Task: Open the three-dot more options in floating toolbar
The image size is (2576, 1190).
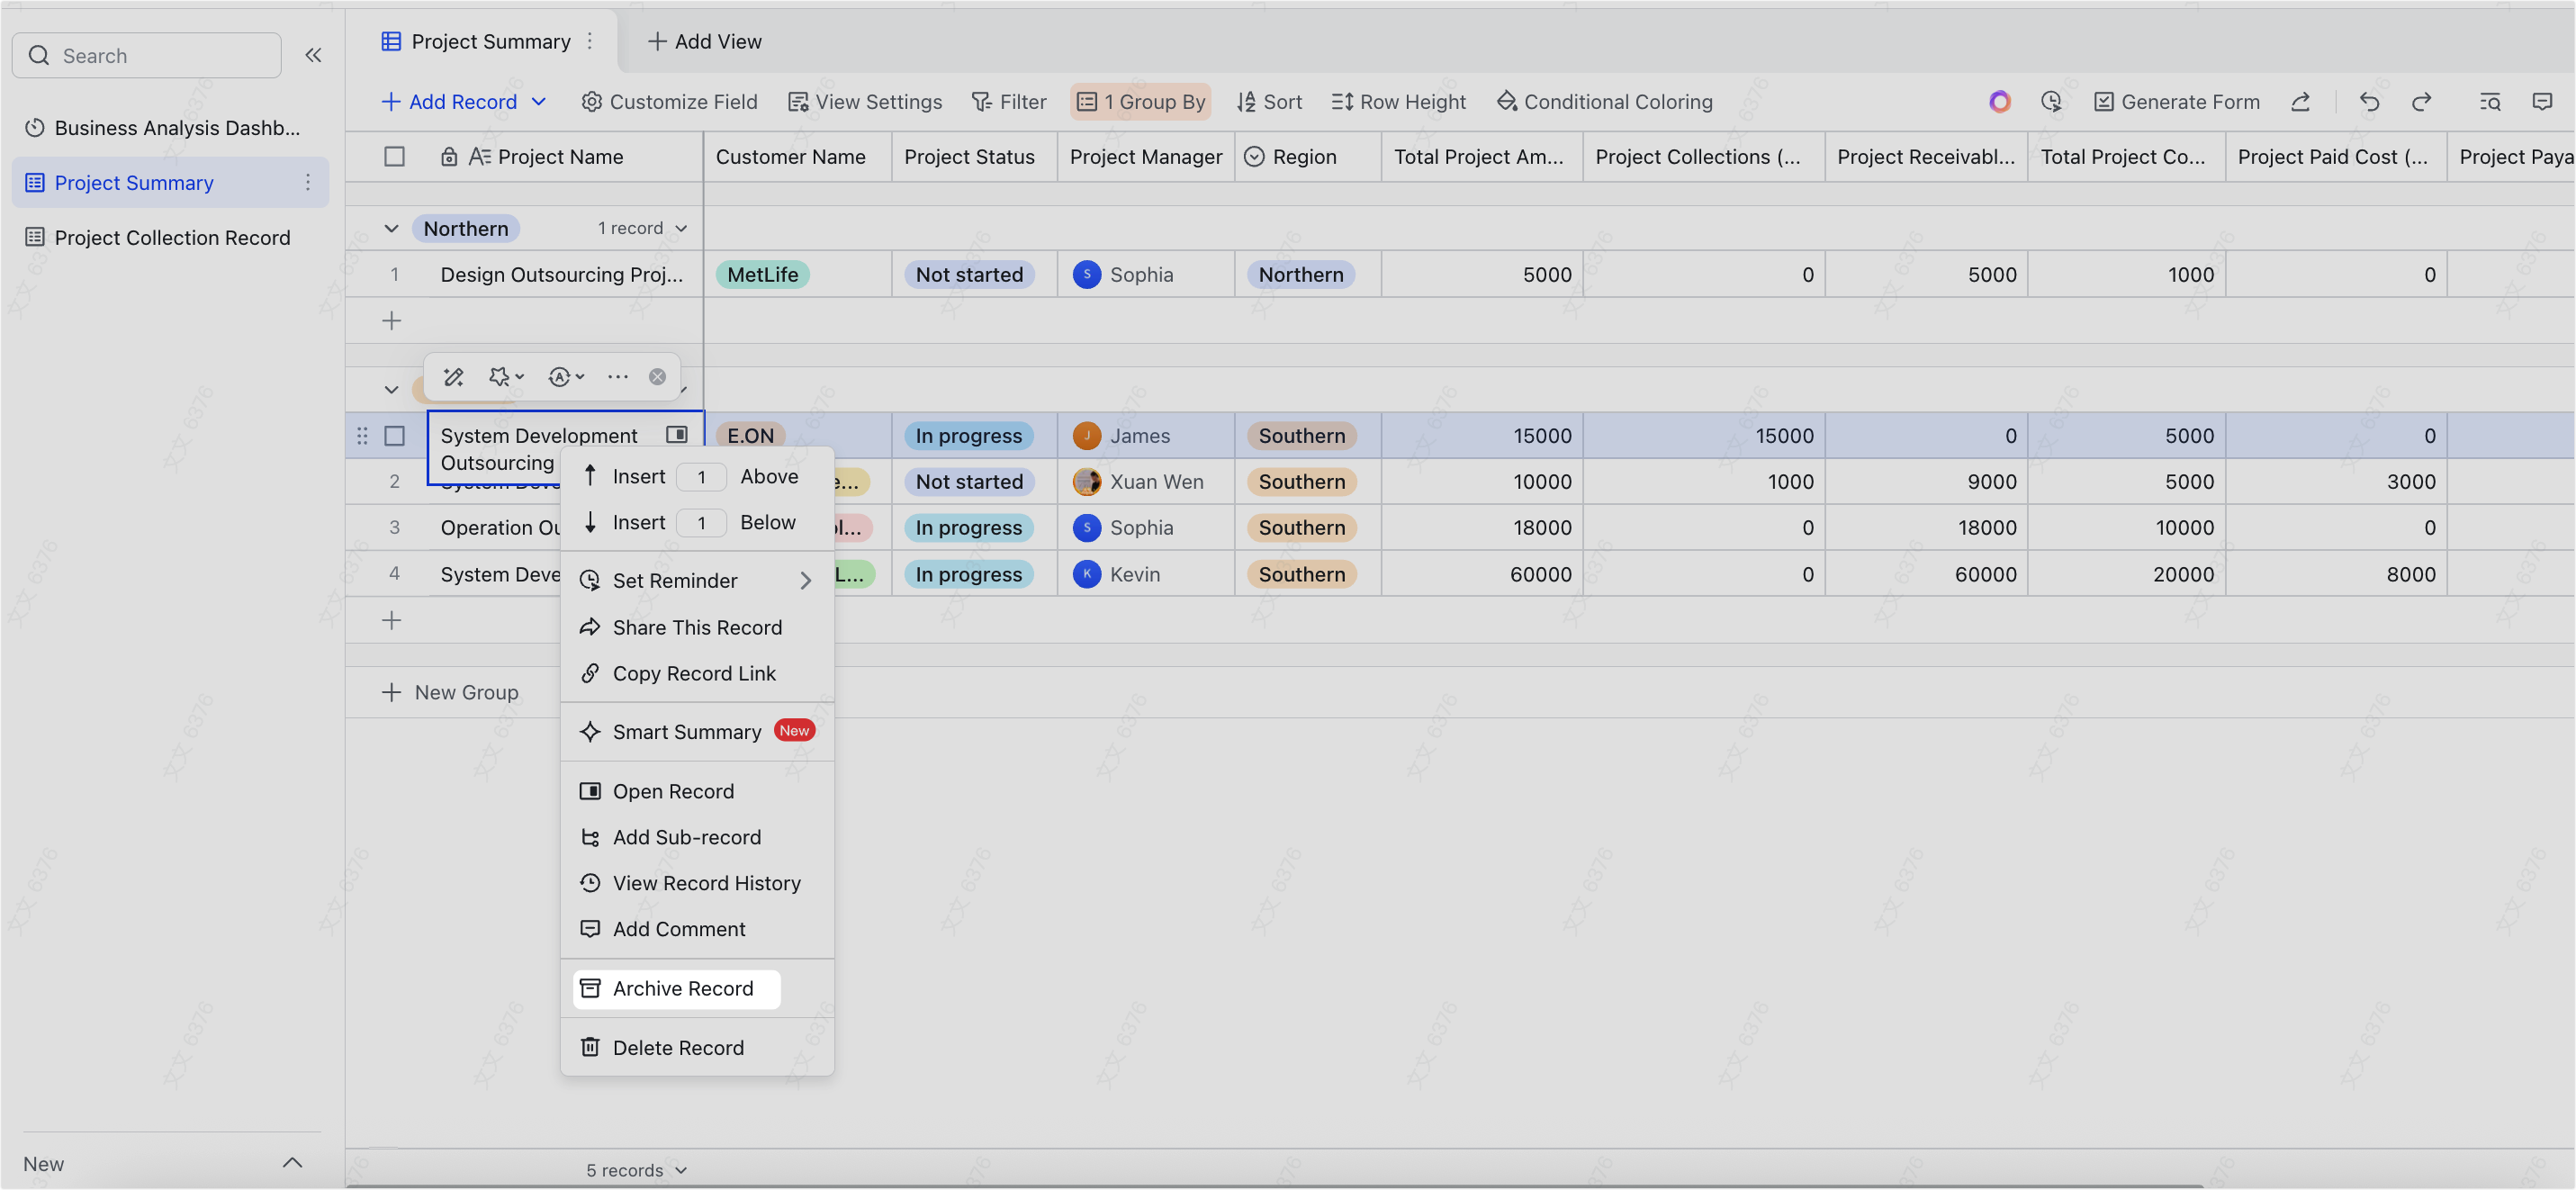Action: pyautogui.click(x=618, y=377)
